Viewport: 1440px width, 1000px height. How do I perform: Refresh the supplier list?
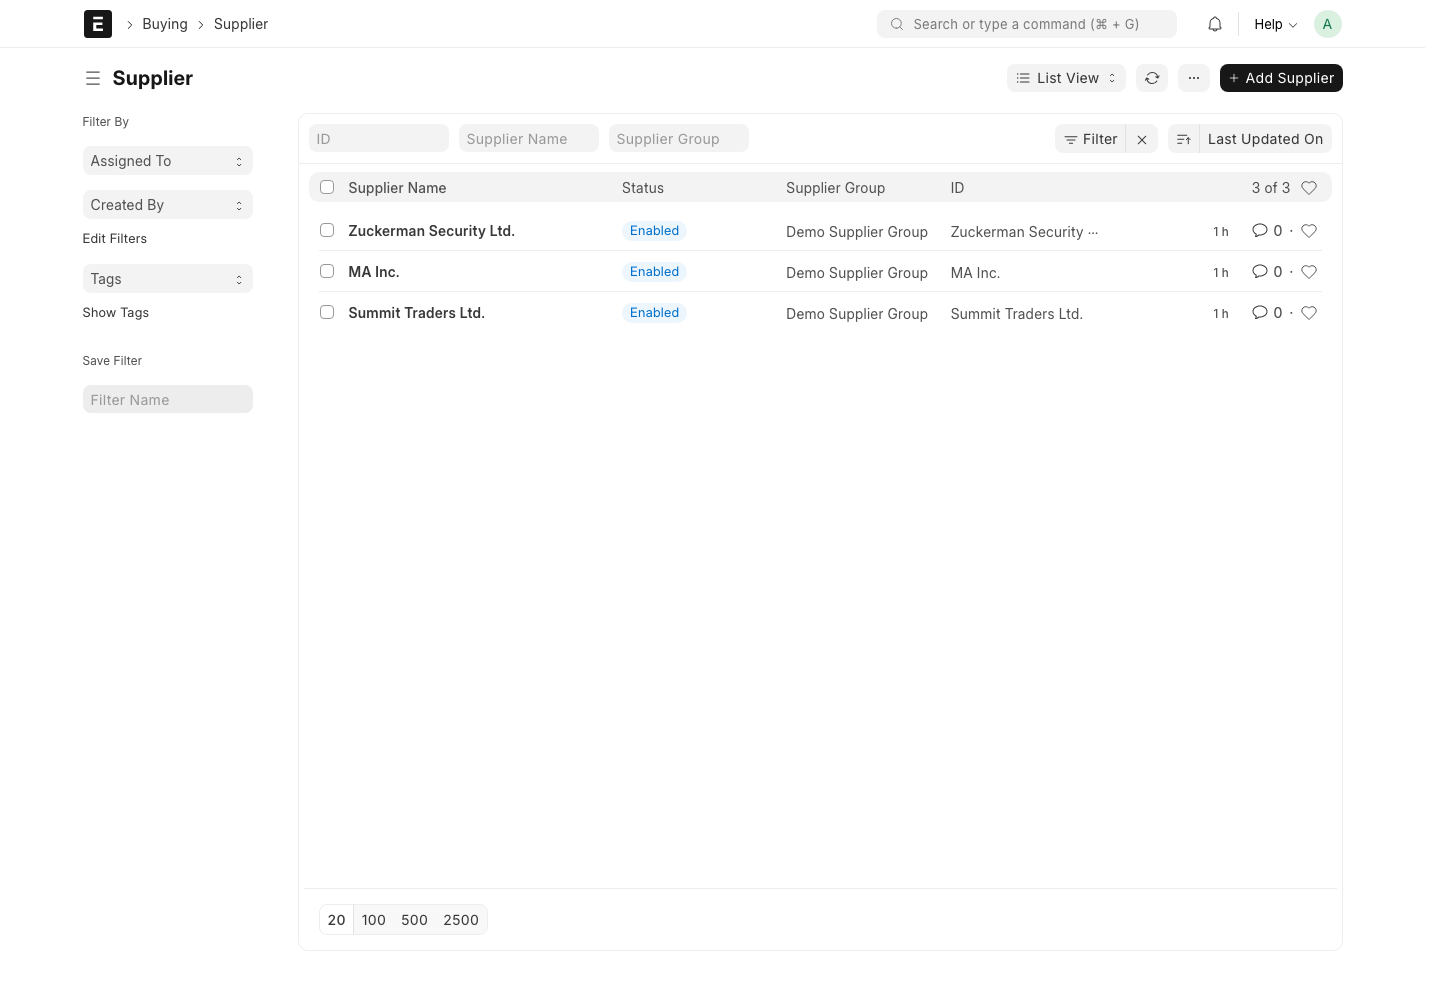[1152, 78]
